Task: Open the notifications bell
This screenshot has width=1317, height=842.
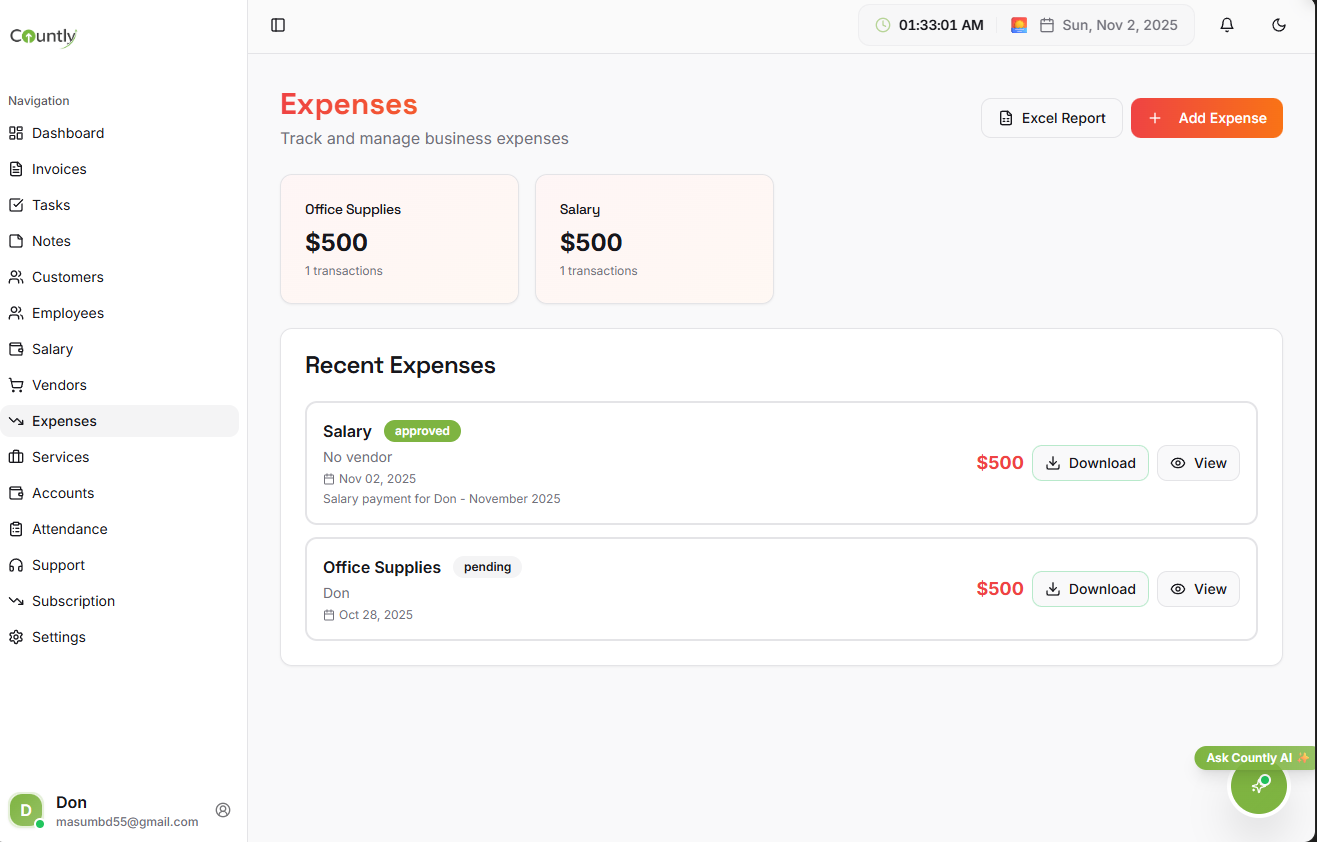Action: (1227, 25)
